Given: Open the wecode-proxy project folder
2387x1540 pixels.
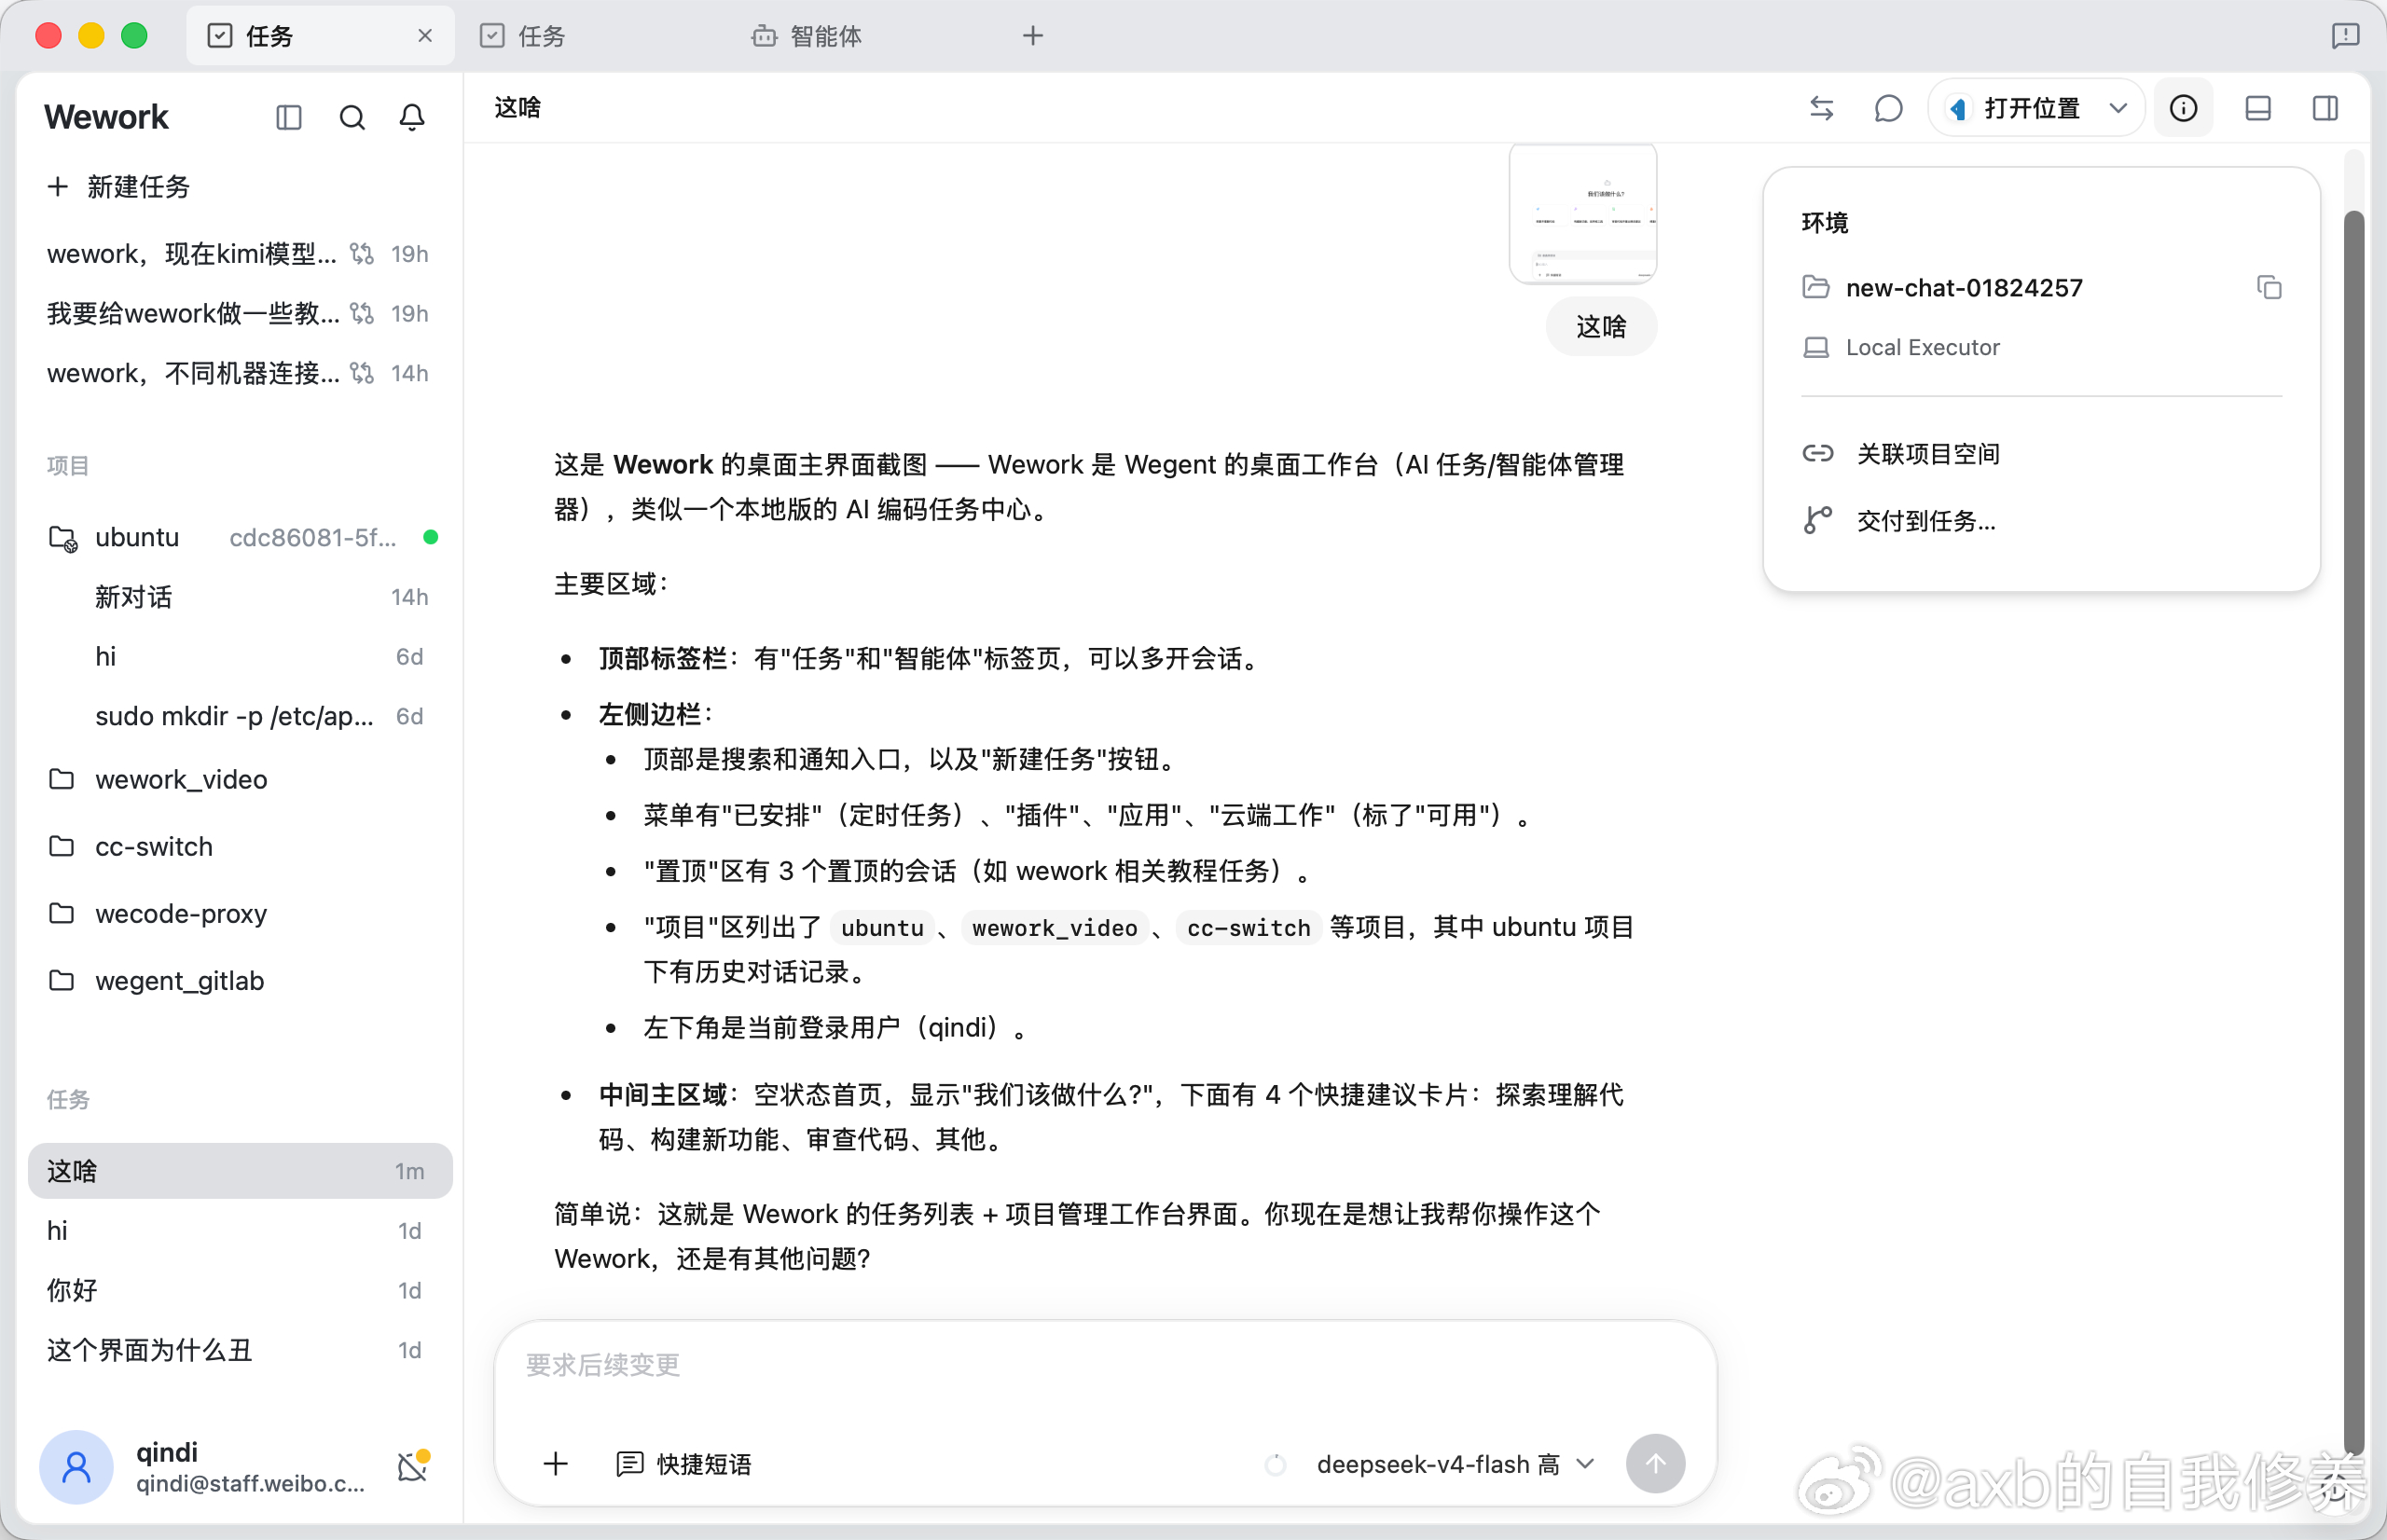Looking at the screenshot, I should pos(239,913).
